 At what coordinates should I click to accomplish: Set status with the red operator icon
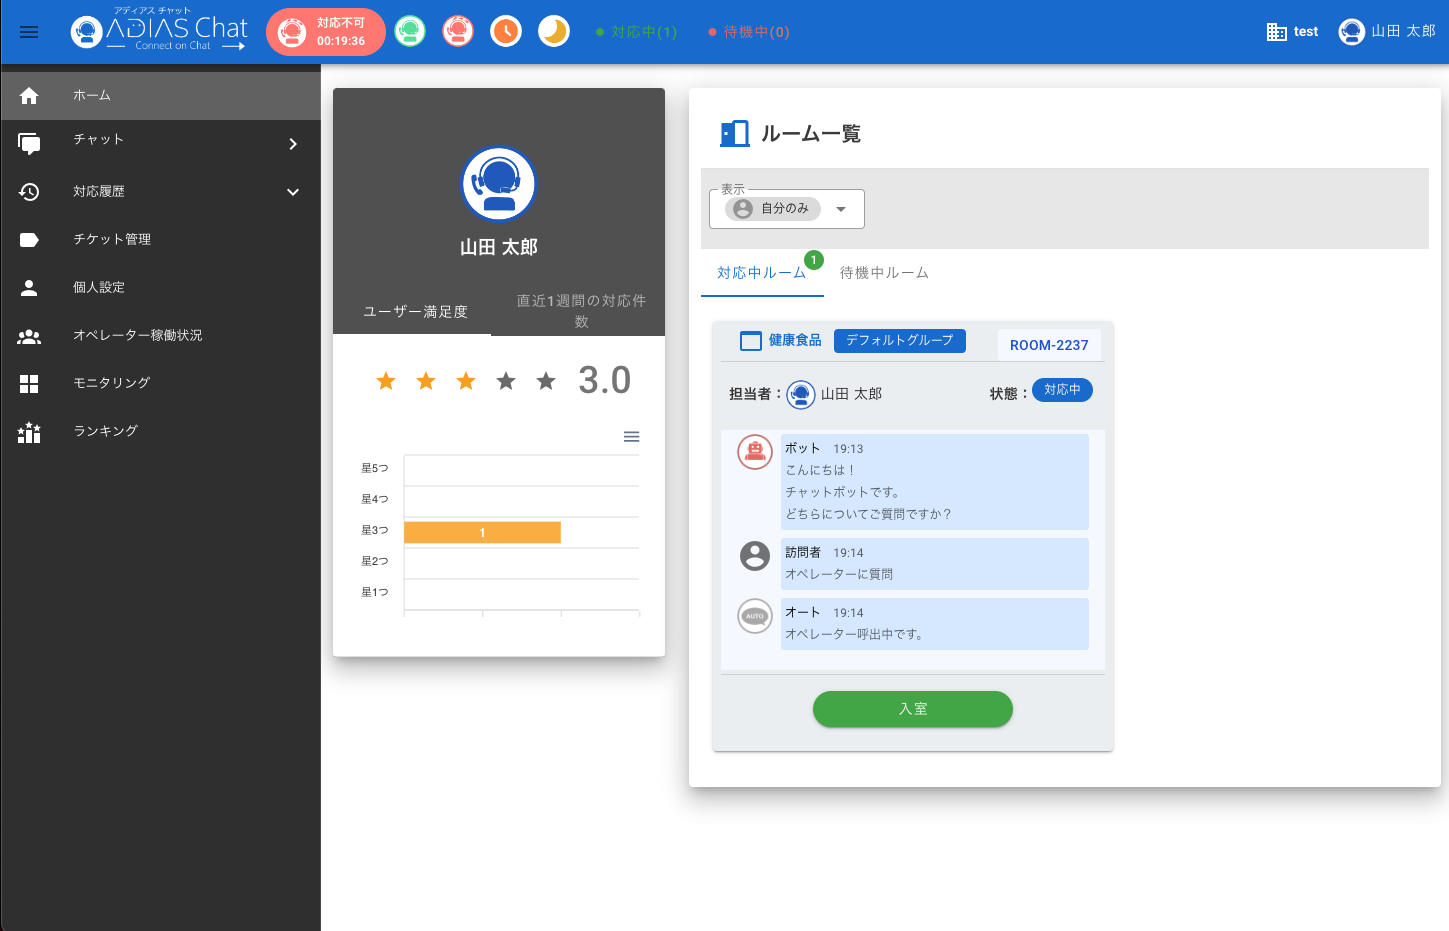pos(458,32)
